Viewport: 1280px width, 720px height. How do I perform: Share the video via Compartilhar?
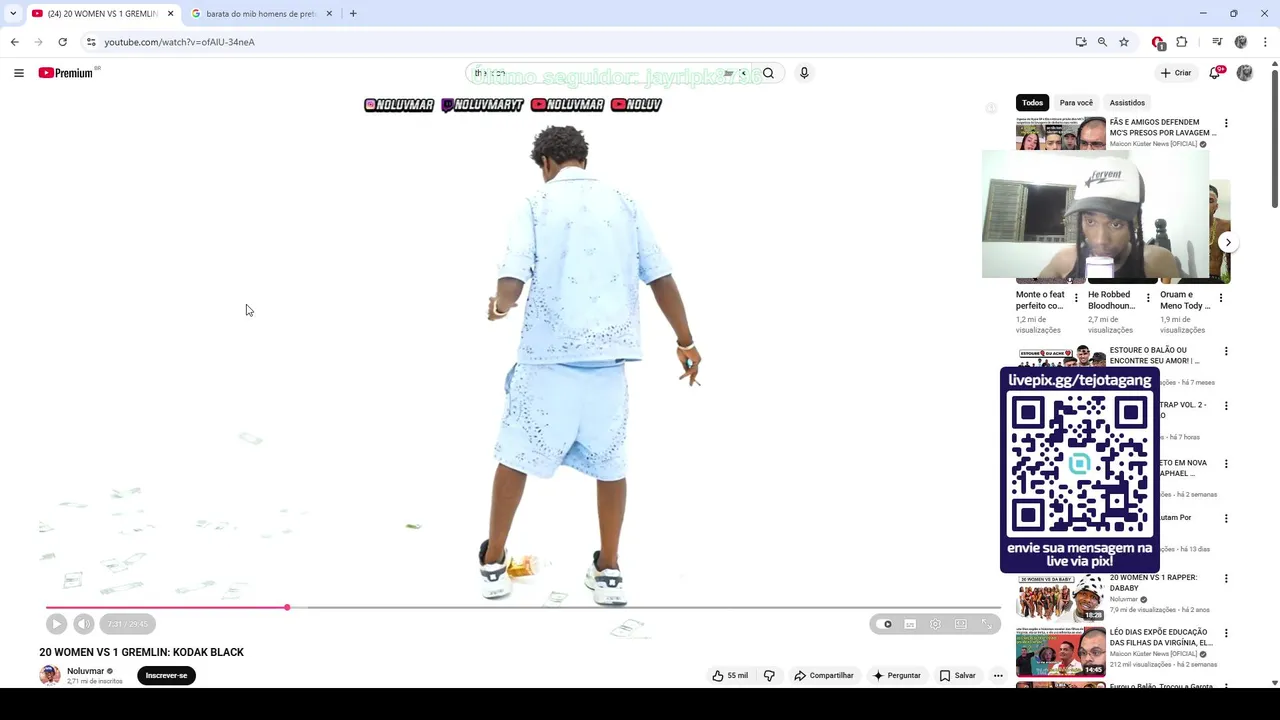click(x=824, y=676)
